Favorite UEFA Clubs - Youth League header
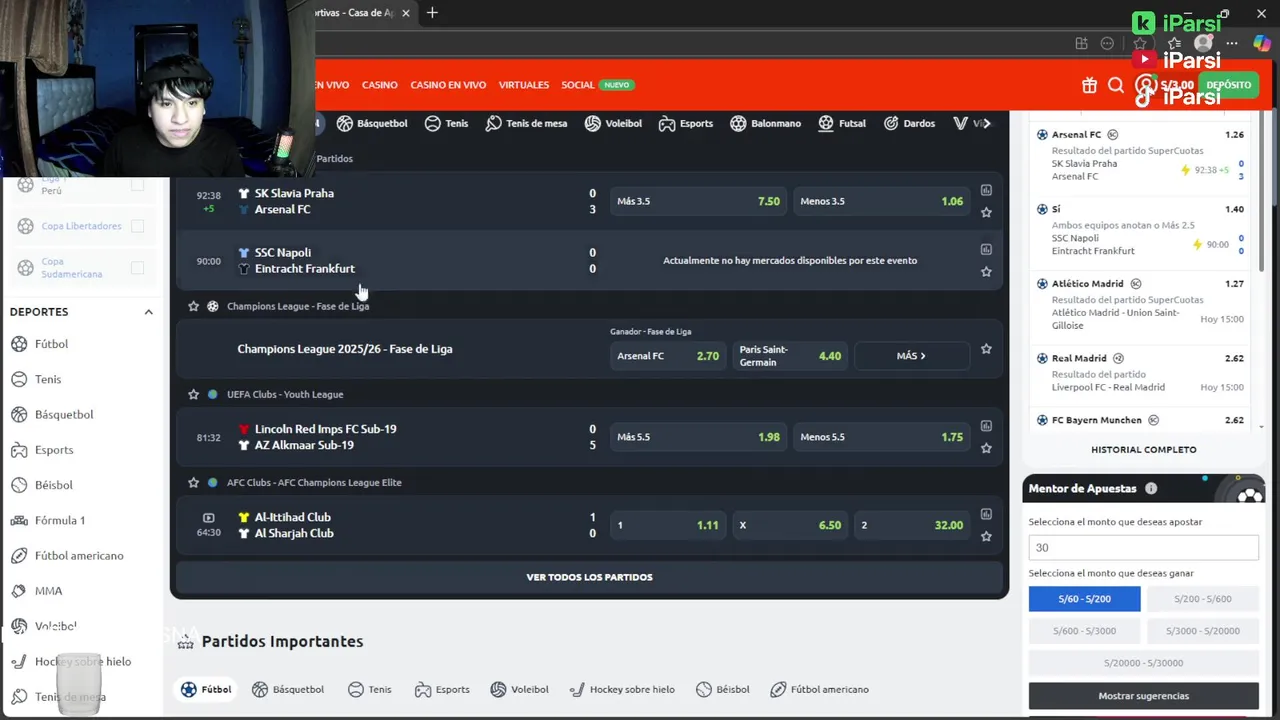Viewport: 1280px width, 720px height. [x=194, y=394]
